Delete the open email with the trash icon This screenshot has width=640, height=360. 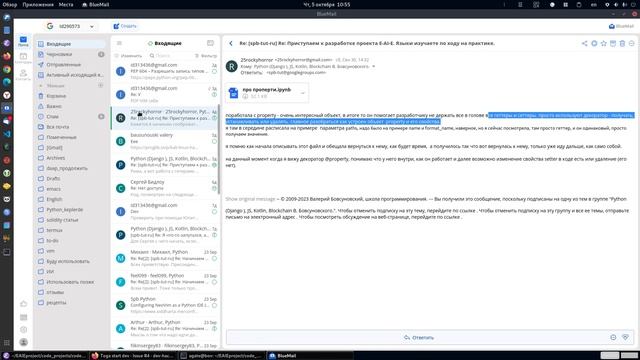point(622,43)
